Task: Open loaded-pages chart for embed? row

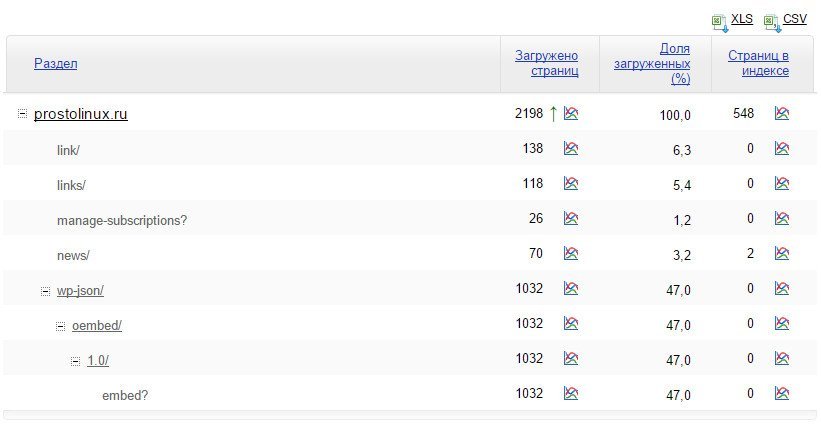Action: (x=571, y=393)
